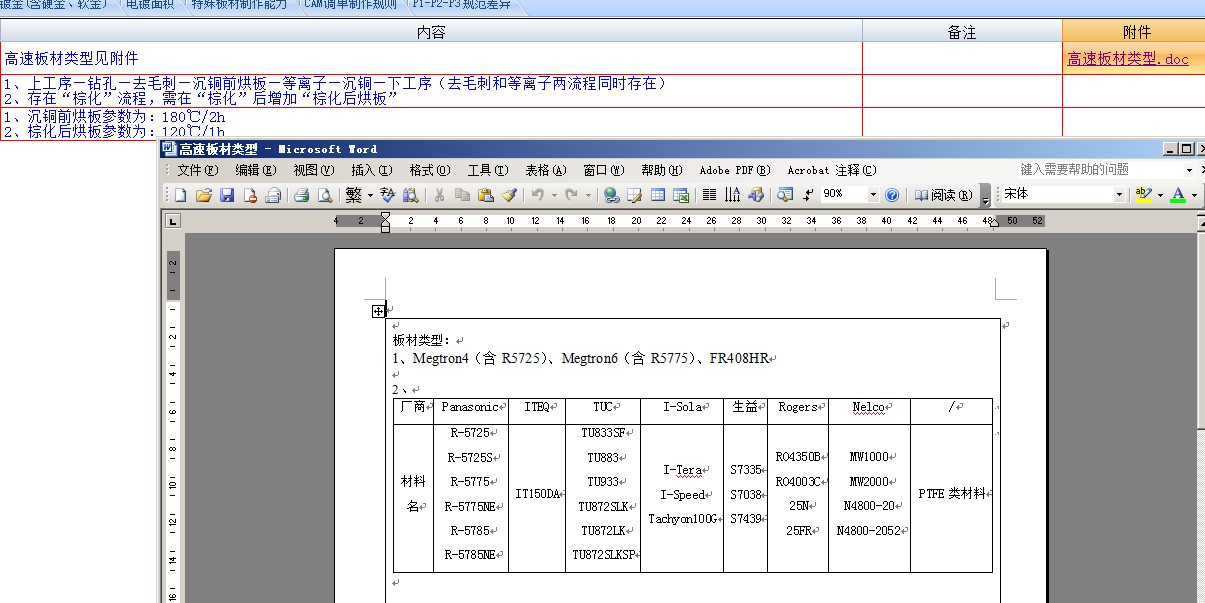The image size is (1205, 603).
Task: Open the 视图(V) menu
Action: pyautogui.click(x=313, y=170)
